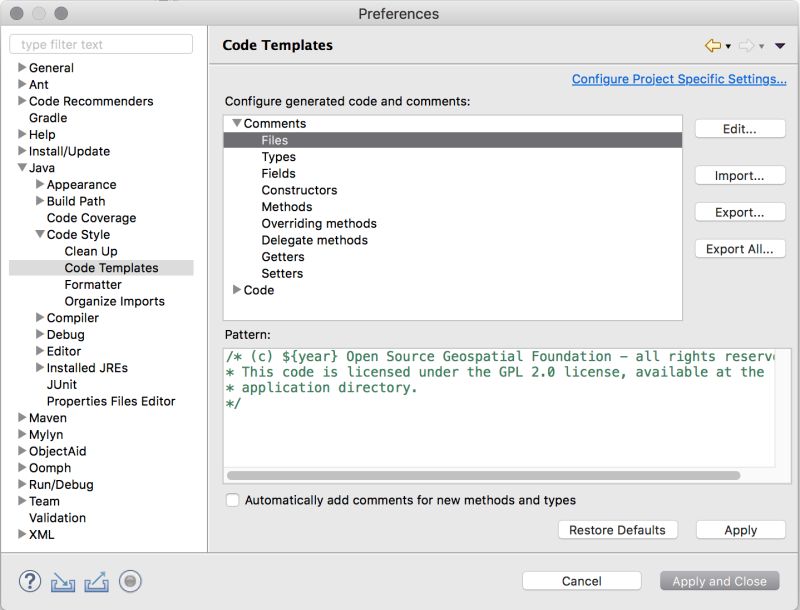Open the back-history dropdown arrow
Screen dimensions: 800x610
(728, 46)
